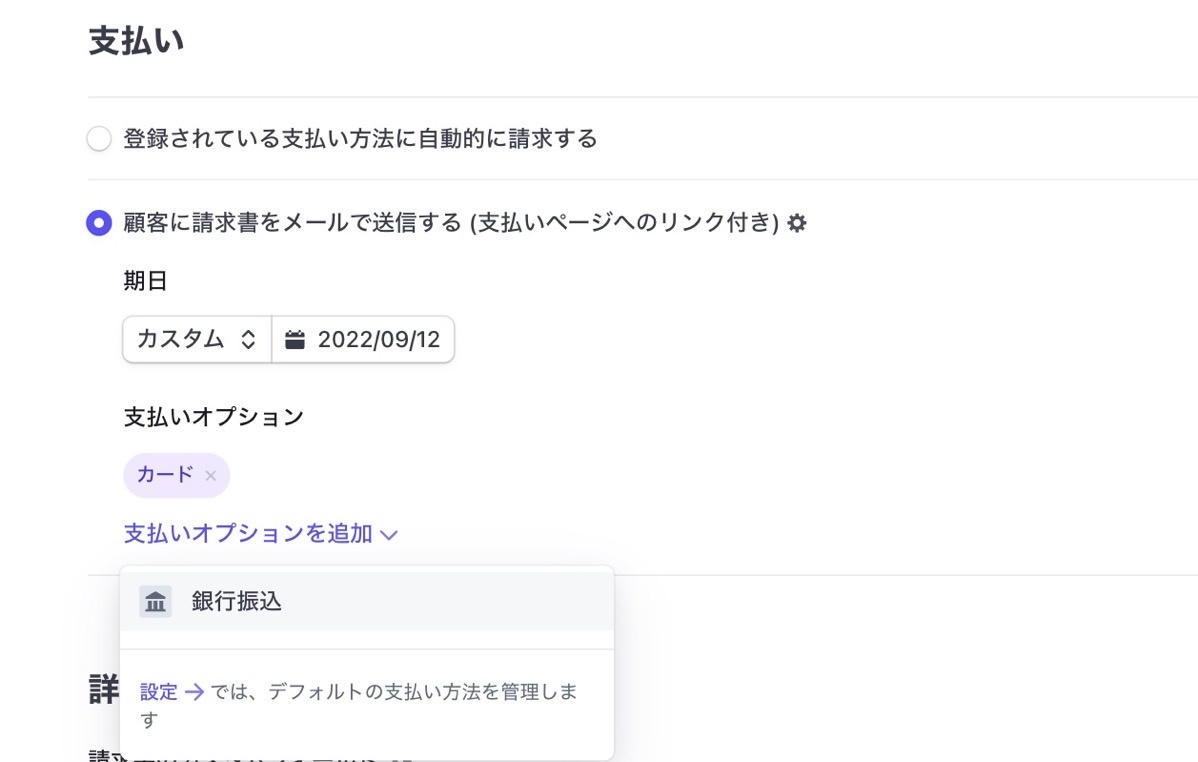Screen dimensions: 1198x762
Task: Click the 2022/09/12 date text
Action: tap(379, 340)
